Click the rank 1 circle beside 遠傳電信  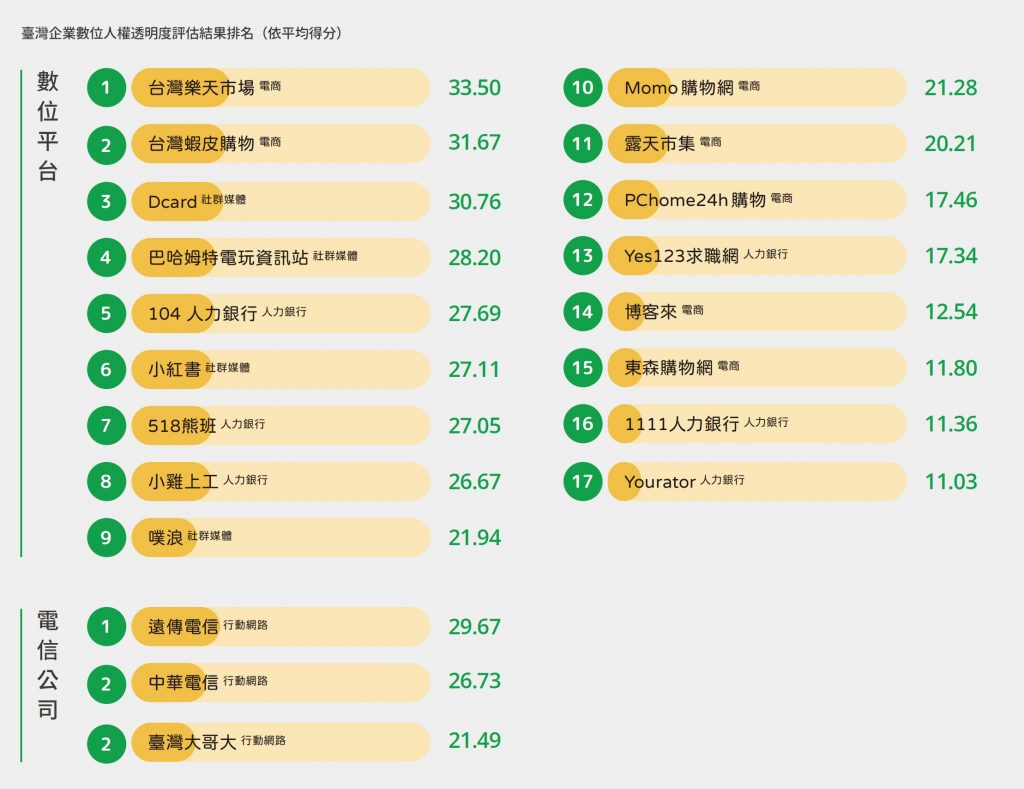(x=106, y=627)
